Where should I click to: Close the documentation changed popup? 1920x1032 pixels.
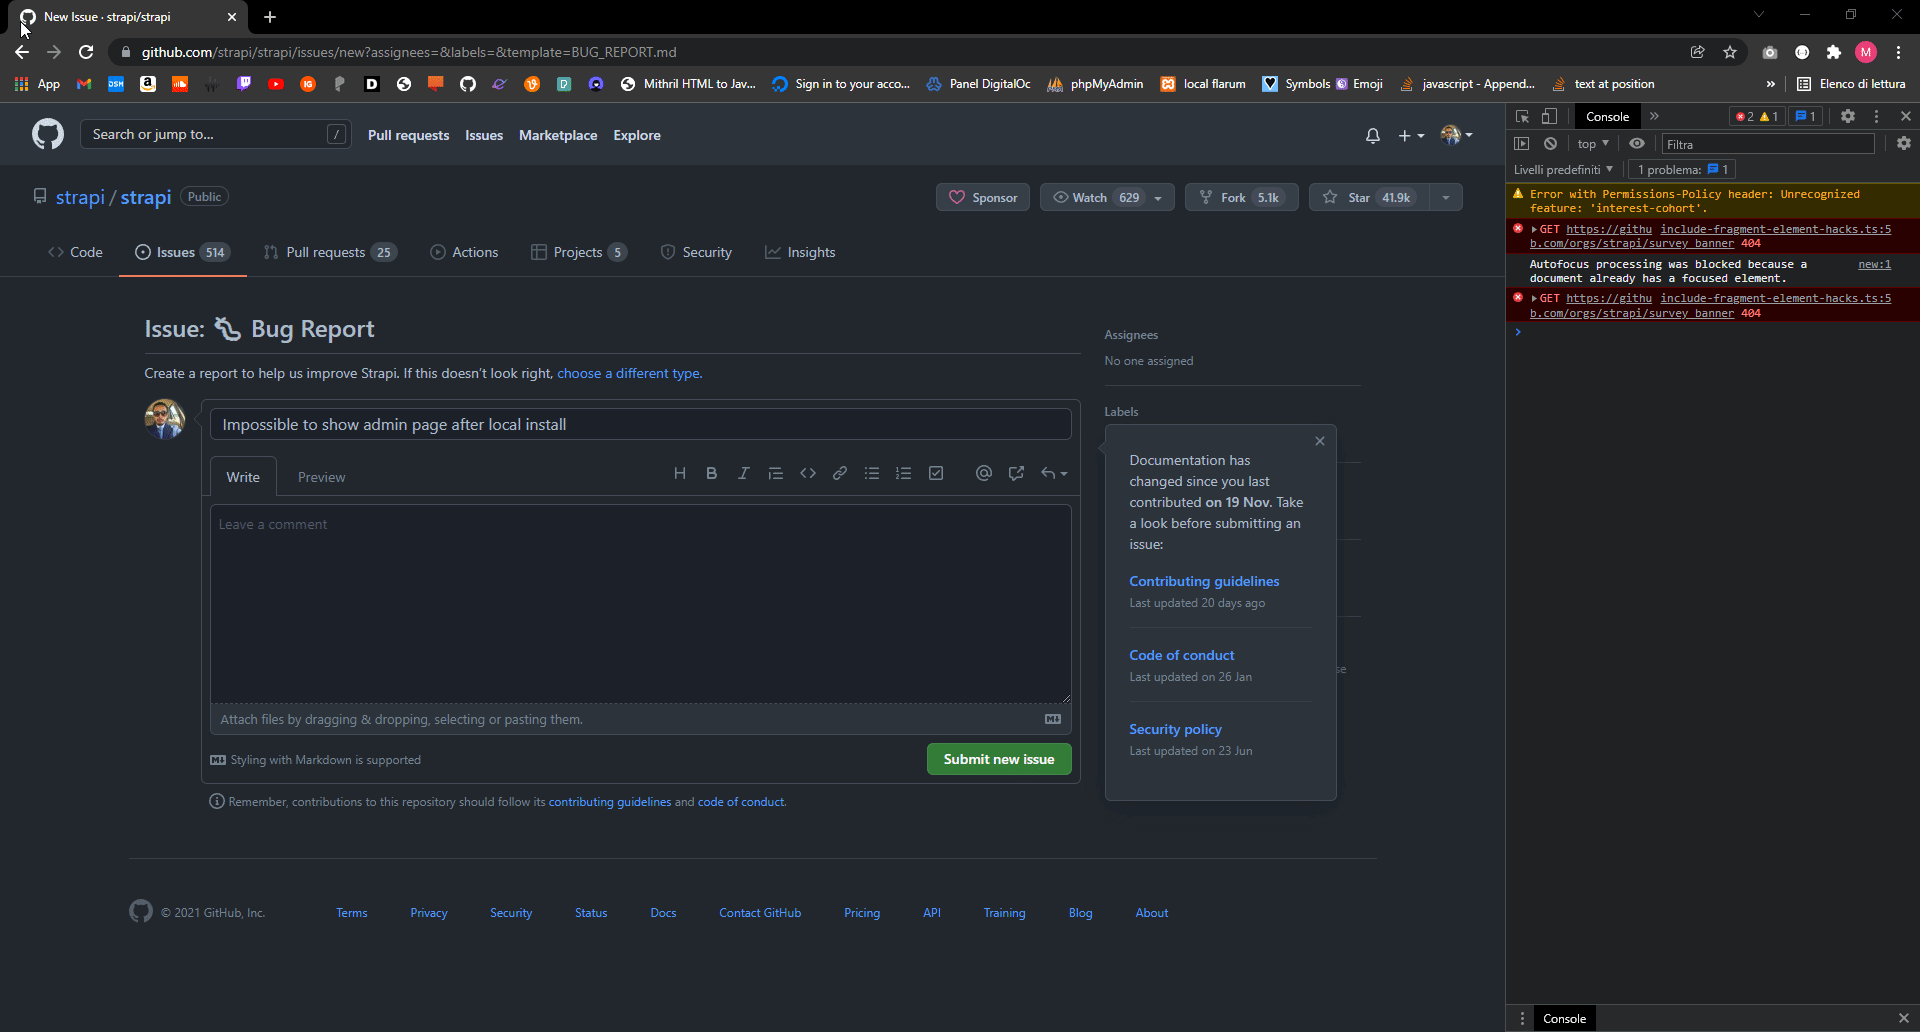1320,441
